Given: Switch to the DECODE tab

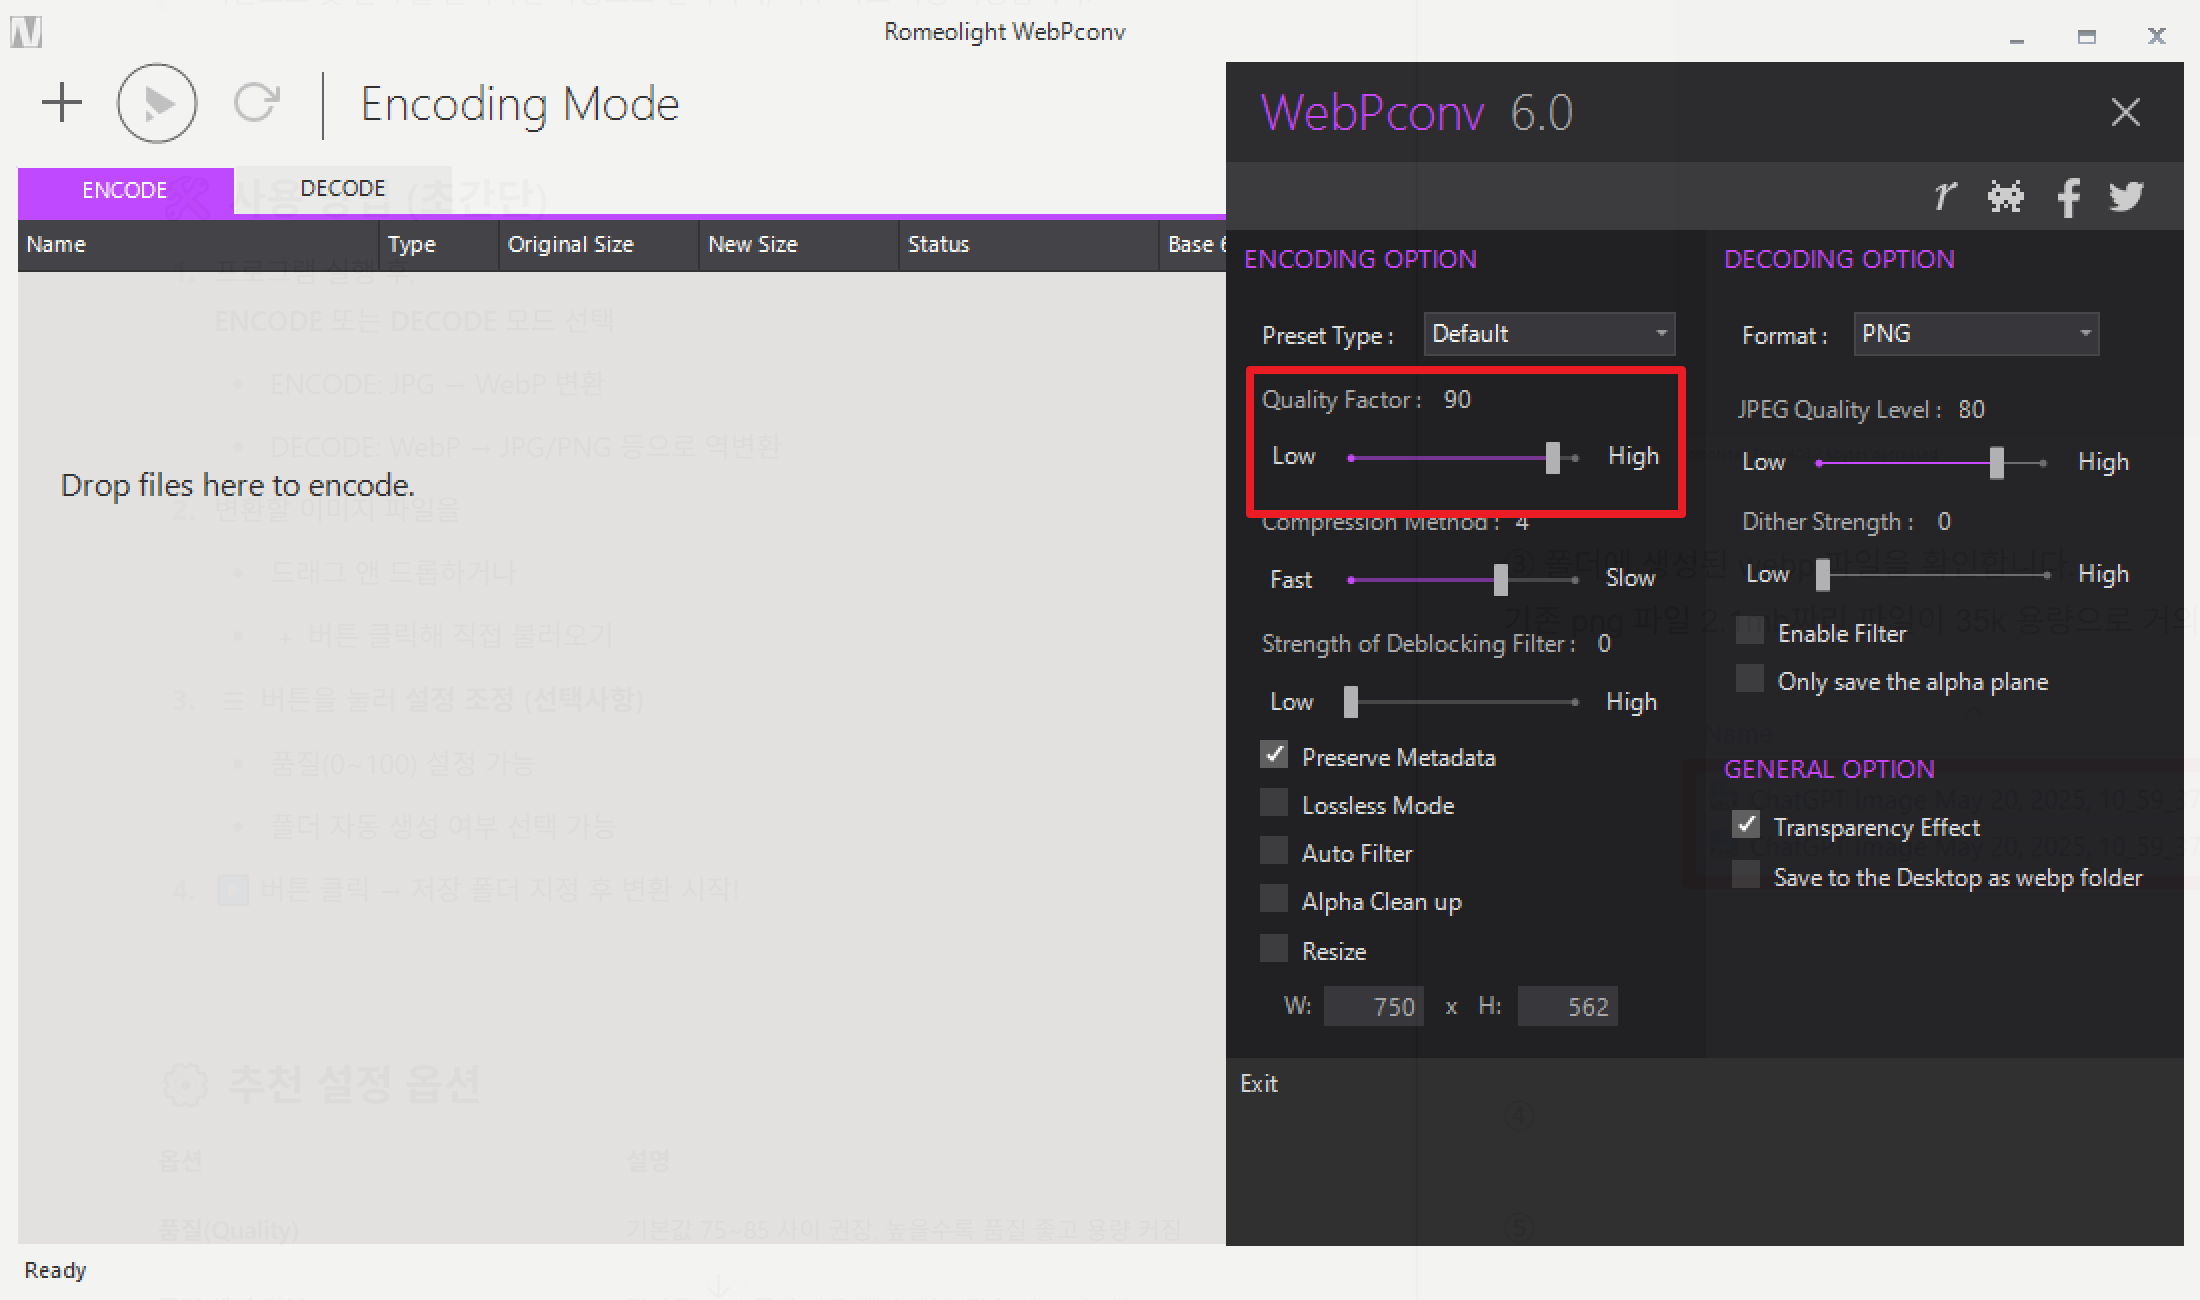Looking at the screenshot, I should [x=343, y=188].
